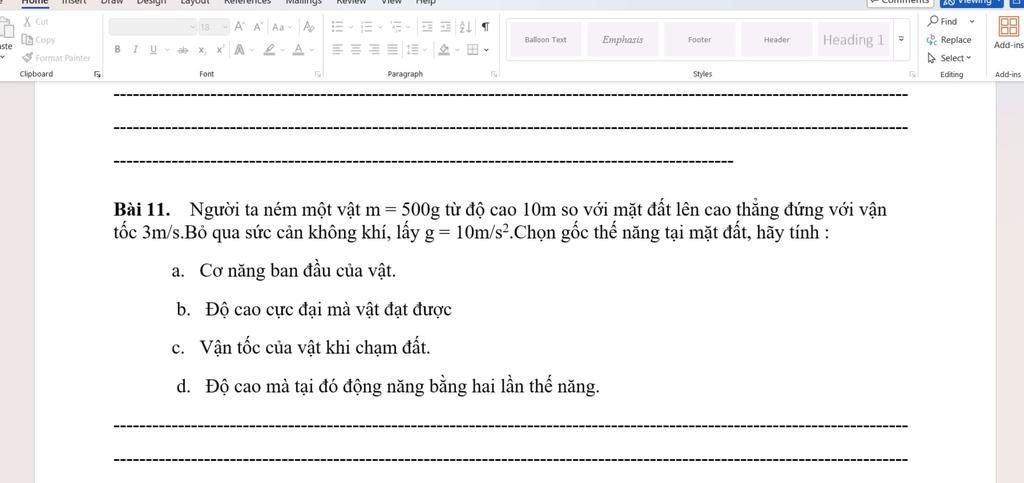This screenshot has height=483, width=1024.
Task: Click the line 'Cơ năng ban đầu của vật.'
Action: (298, 271)
